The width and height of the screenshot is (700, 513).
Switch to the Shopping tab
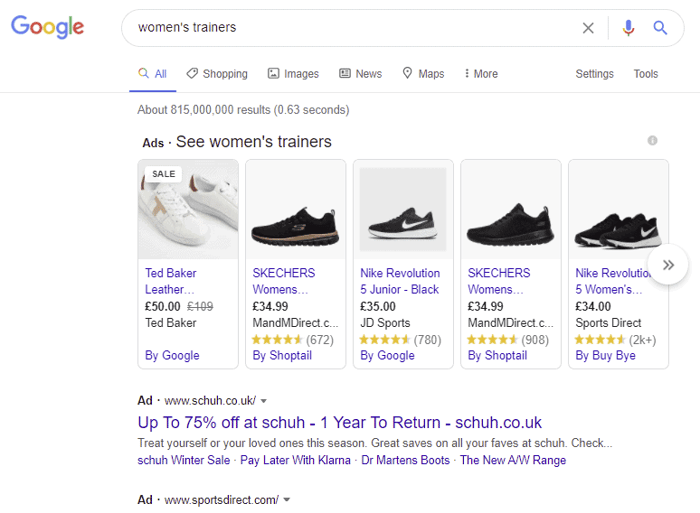tap(217, 74)
